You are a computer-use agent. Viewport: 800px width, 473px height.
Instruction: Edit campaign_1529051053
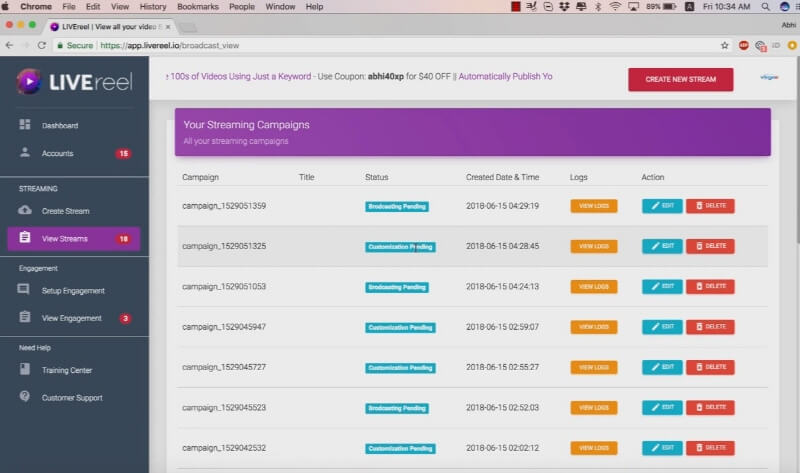(662, 286)
